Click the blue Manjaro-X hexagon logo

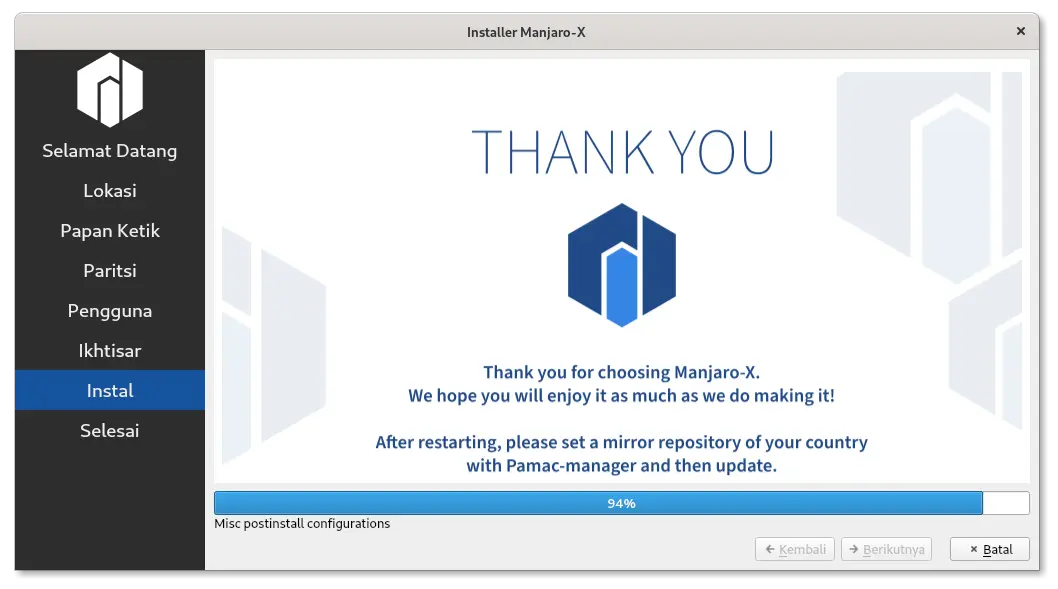tap(621, 265)
